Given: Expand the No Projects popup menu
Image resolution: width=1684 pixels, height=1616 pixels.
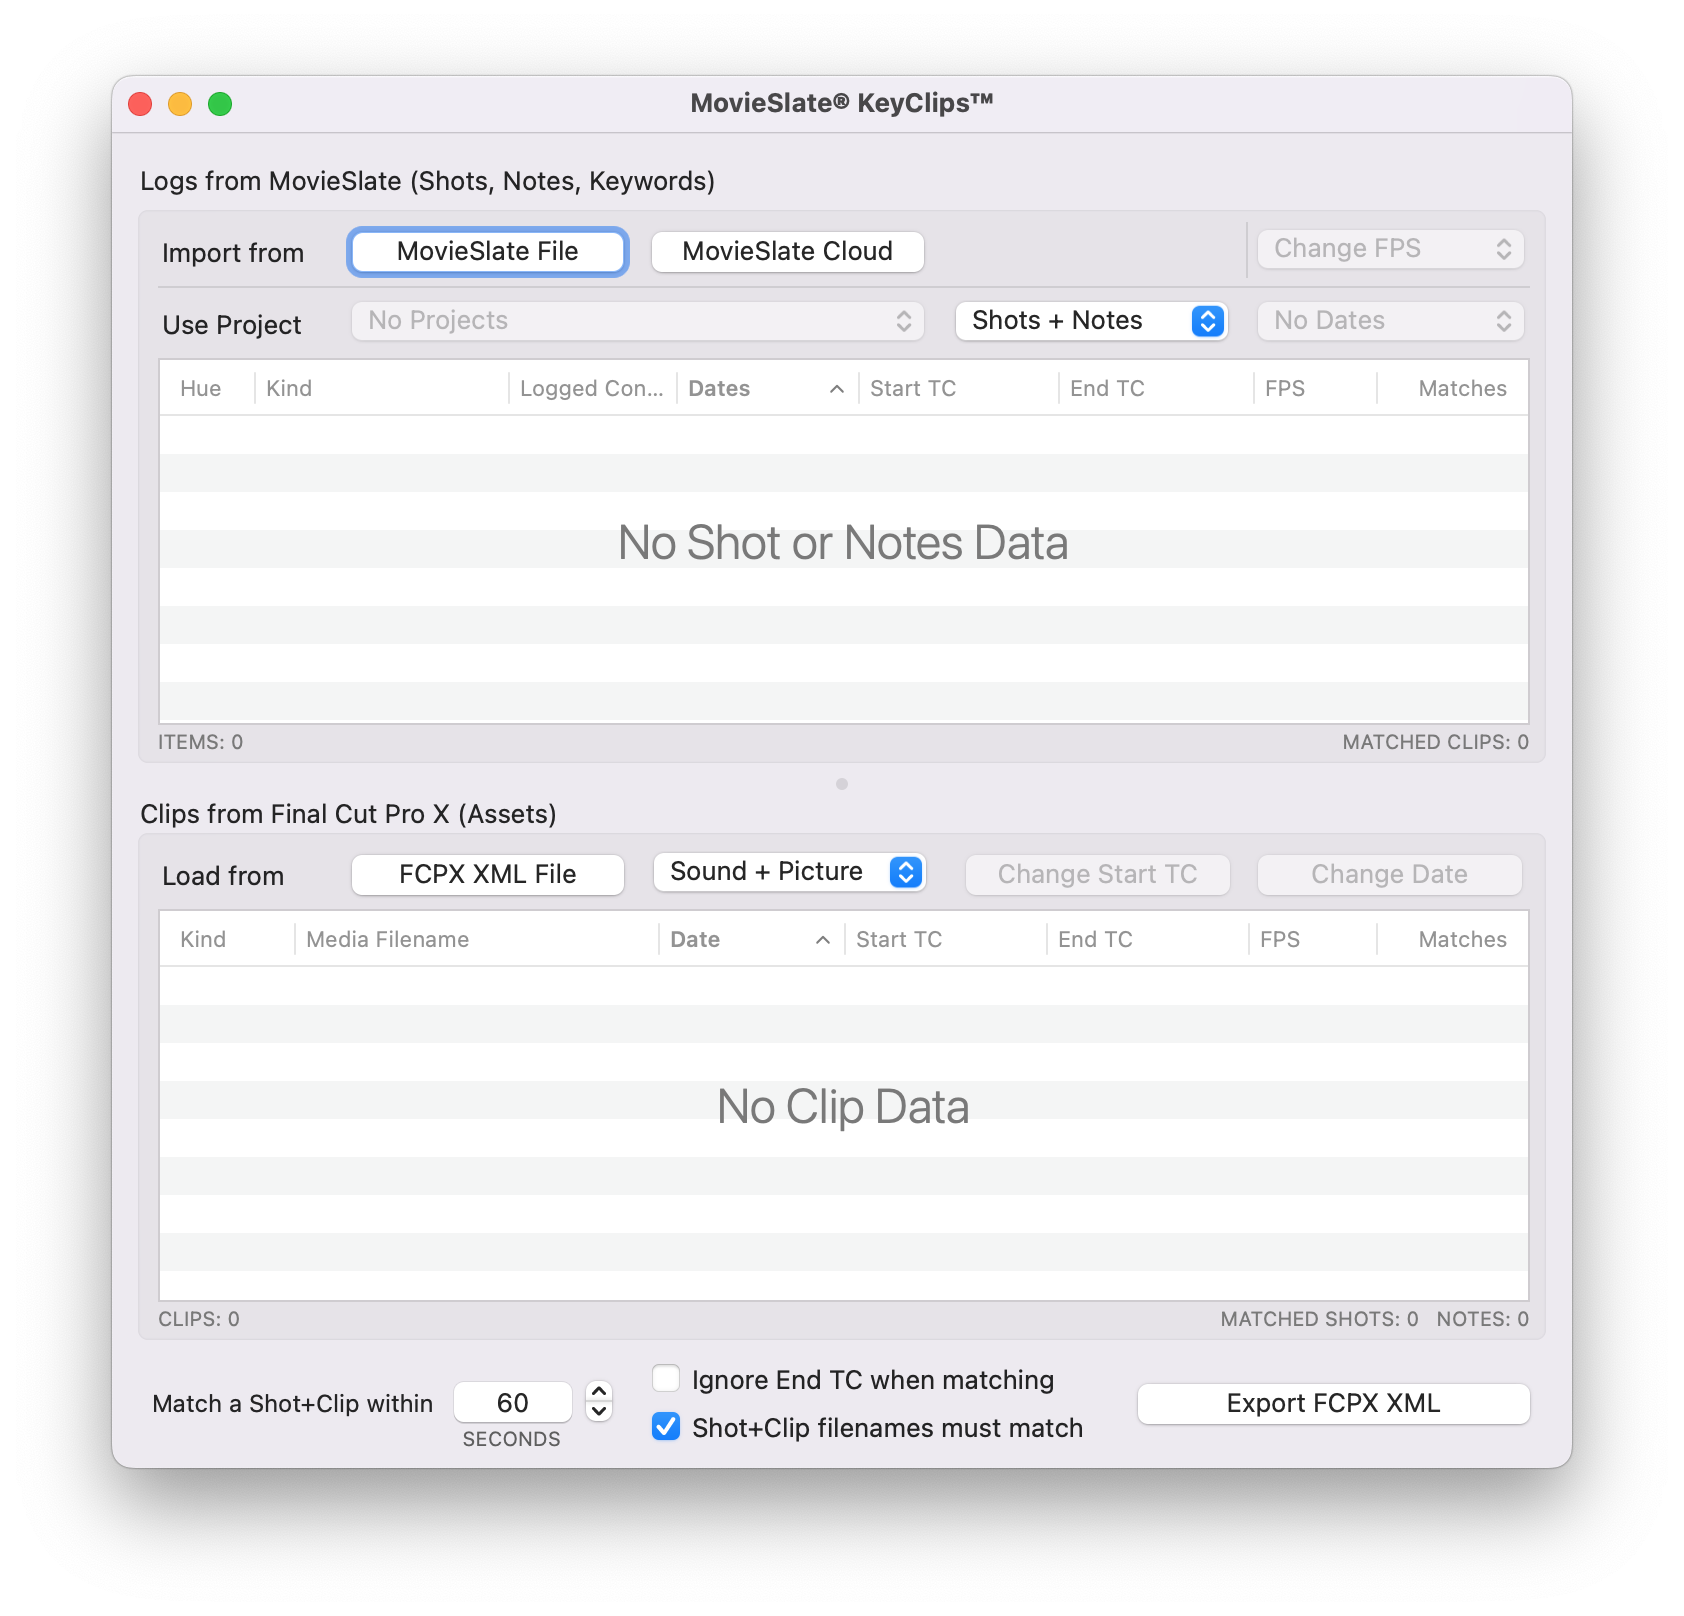Looking at the screenshot, I should [637, 321].
